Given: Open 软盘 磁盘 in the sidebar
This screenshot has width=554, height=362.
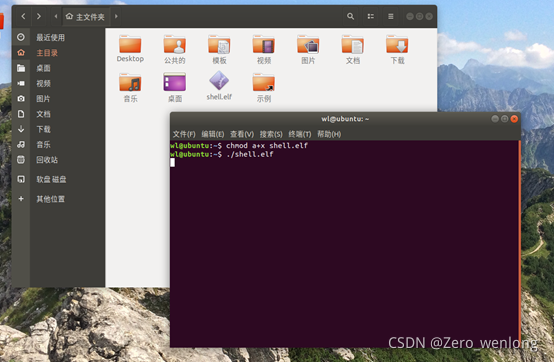Looking at the screenshot, I should tap(51, 179).
